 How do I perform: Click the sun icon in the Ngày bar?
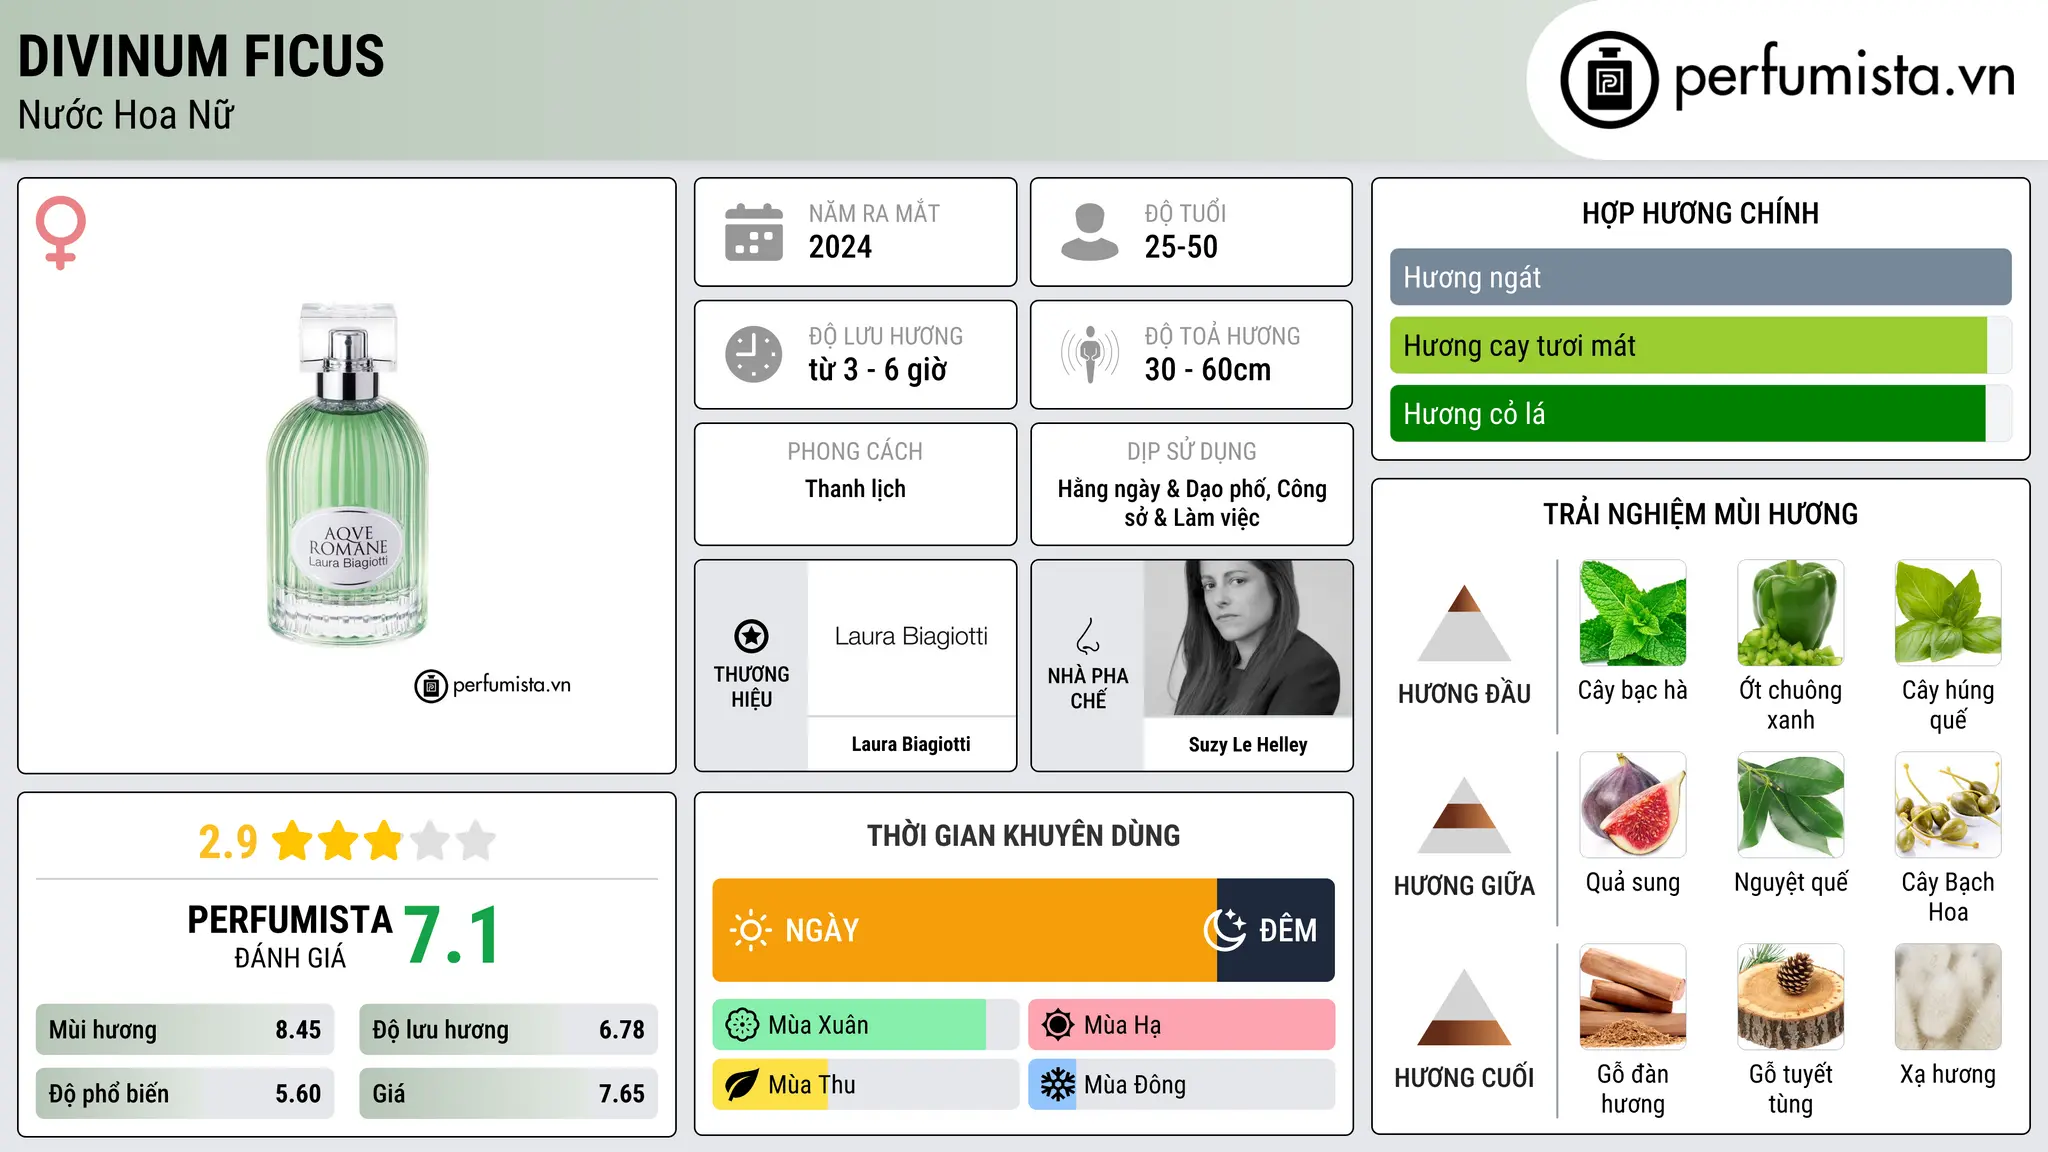point(750,930)
